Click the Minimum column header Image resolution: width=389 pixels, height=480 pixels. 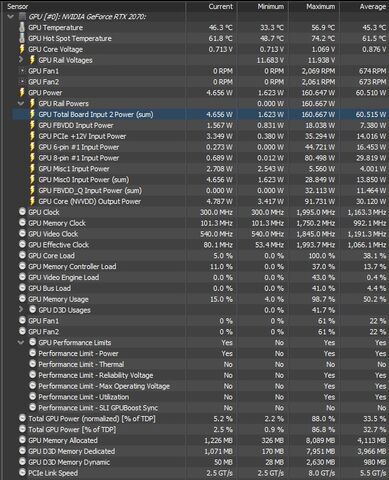click(270, 6)
